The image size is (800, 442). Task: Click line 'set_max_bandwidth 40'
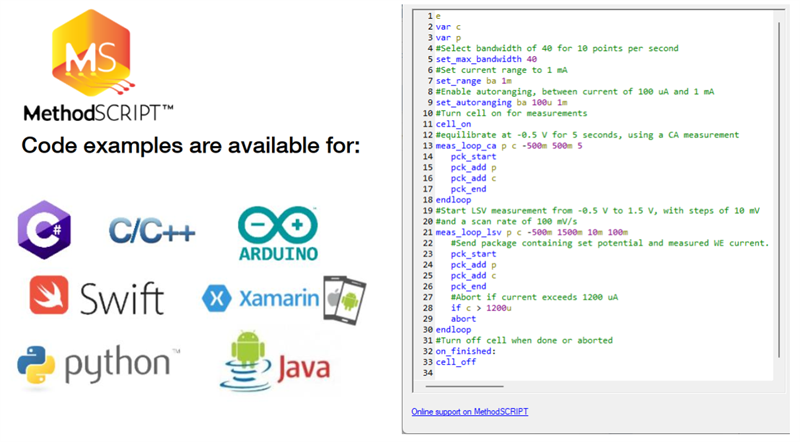(x=486, y=59)
